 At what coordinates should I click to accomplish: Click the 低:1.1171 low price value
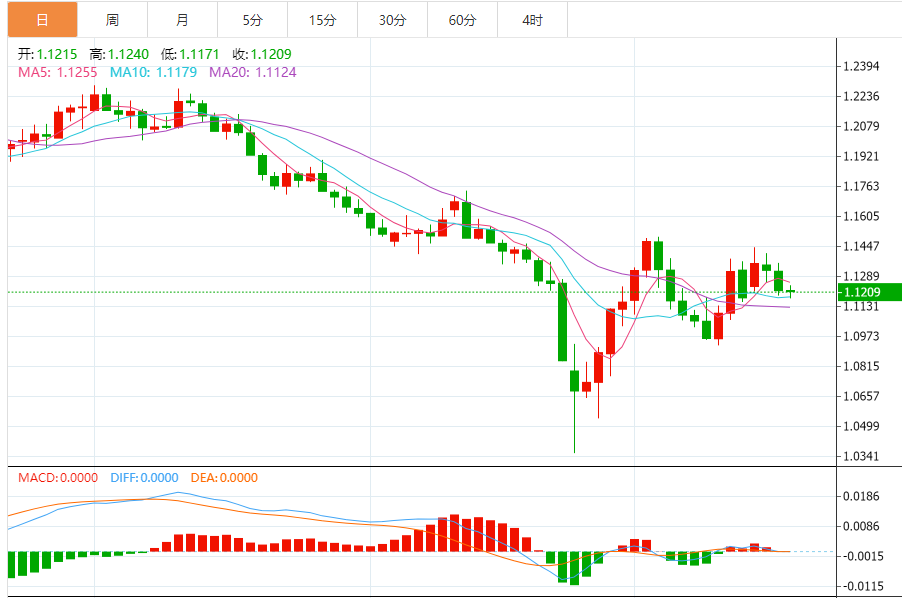tap(190, 55)
